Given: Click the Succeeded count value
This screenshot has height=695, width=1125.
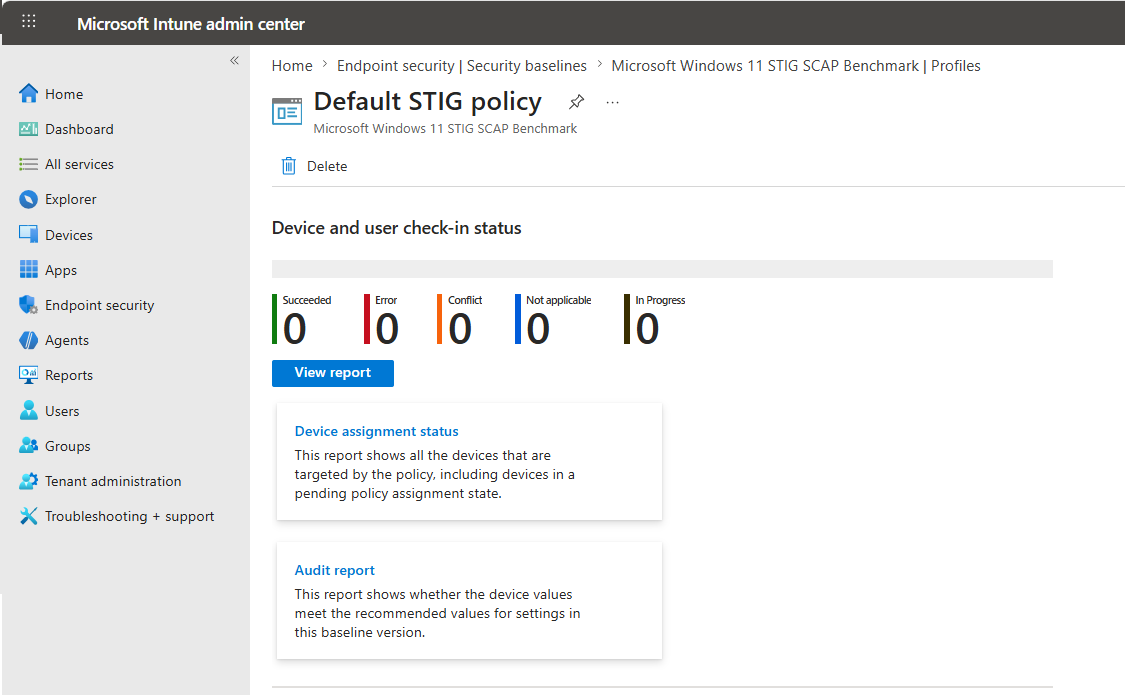Looking at the screenshot, I should click(x=294, y=329).
